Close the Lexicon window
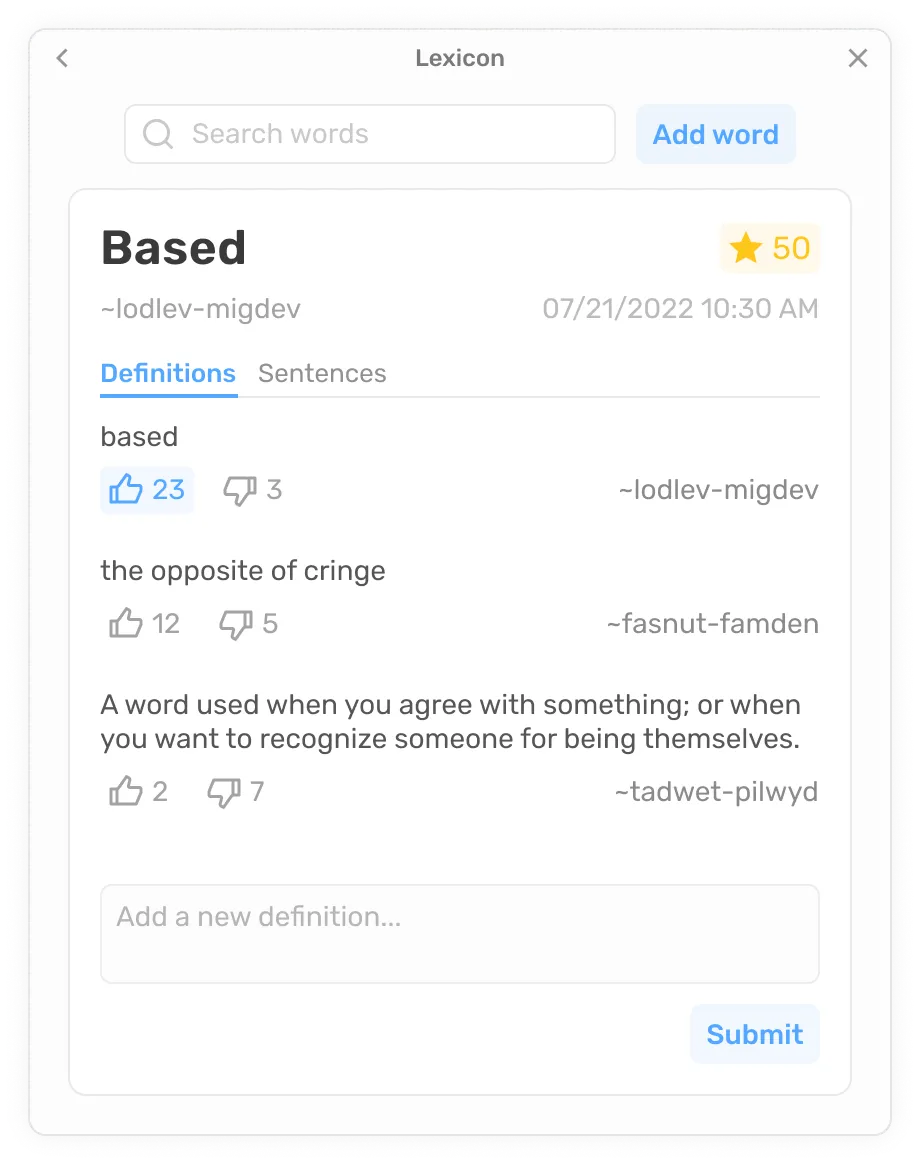 pos(857,59)
